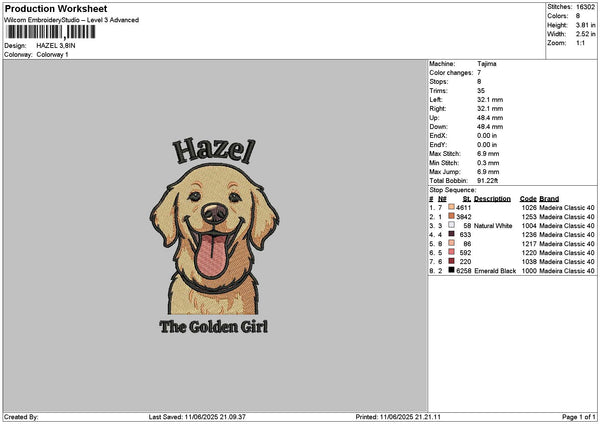Image resolution: width=600 pixels, height=424 pixels.
Task: Click the Stitches count value 16302
Action: pos(585,7)
